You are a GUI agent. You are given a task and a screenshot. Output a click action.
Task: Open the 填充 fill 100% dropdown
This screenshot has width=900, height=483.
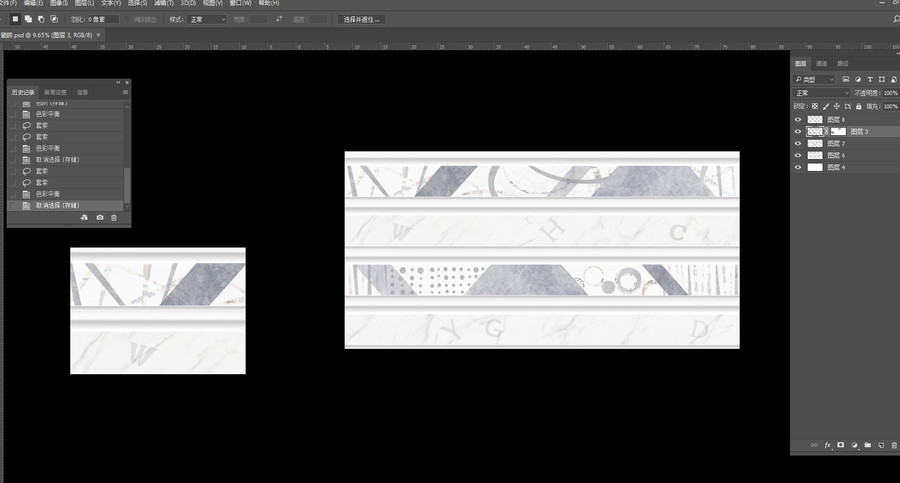(x=890, y=106)
